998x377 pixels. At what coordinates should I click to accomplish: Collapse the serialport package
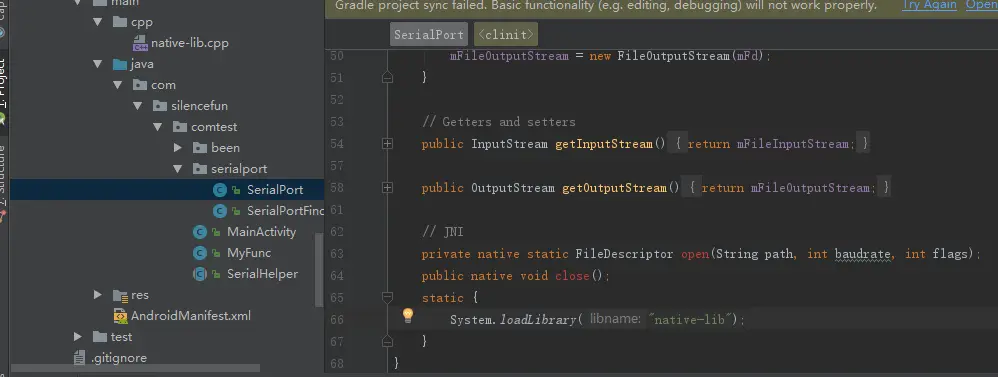178,169
